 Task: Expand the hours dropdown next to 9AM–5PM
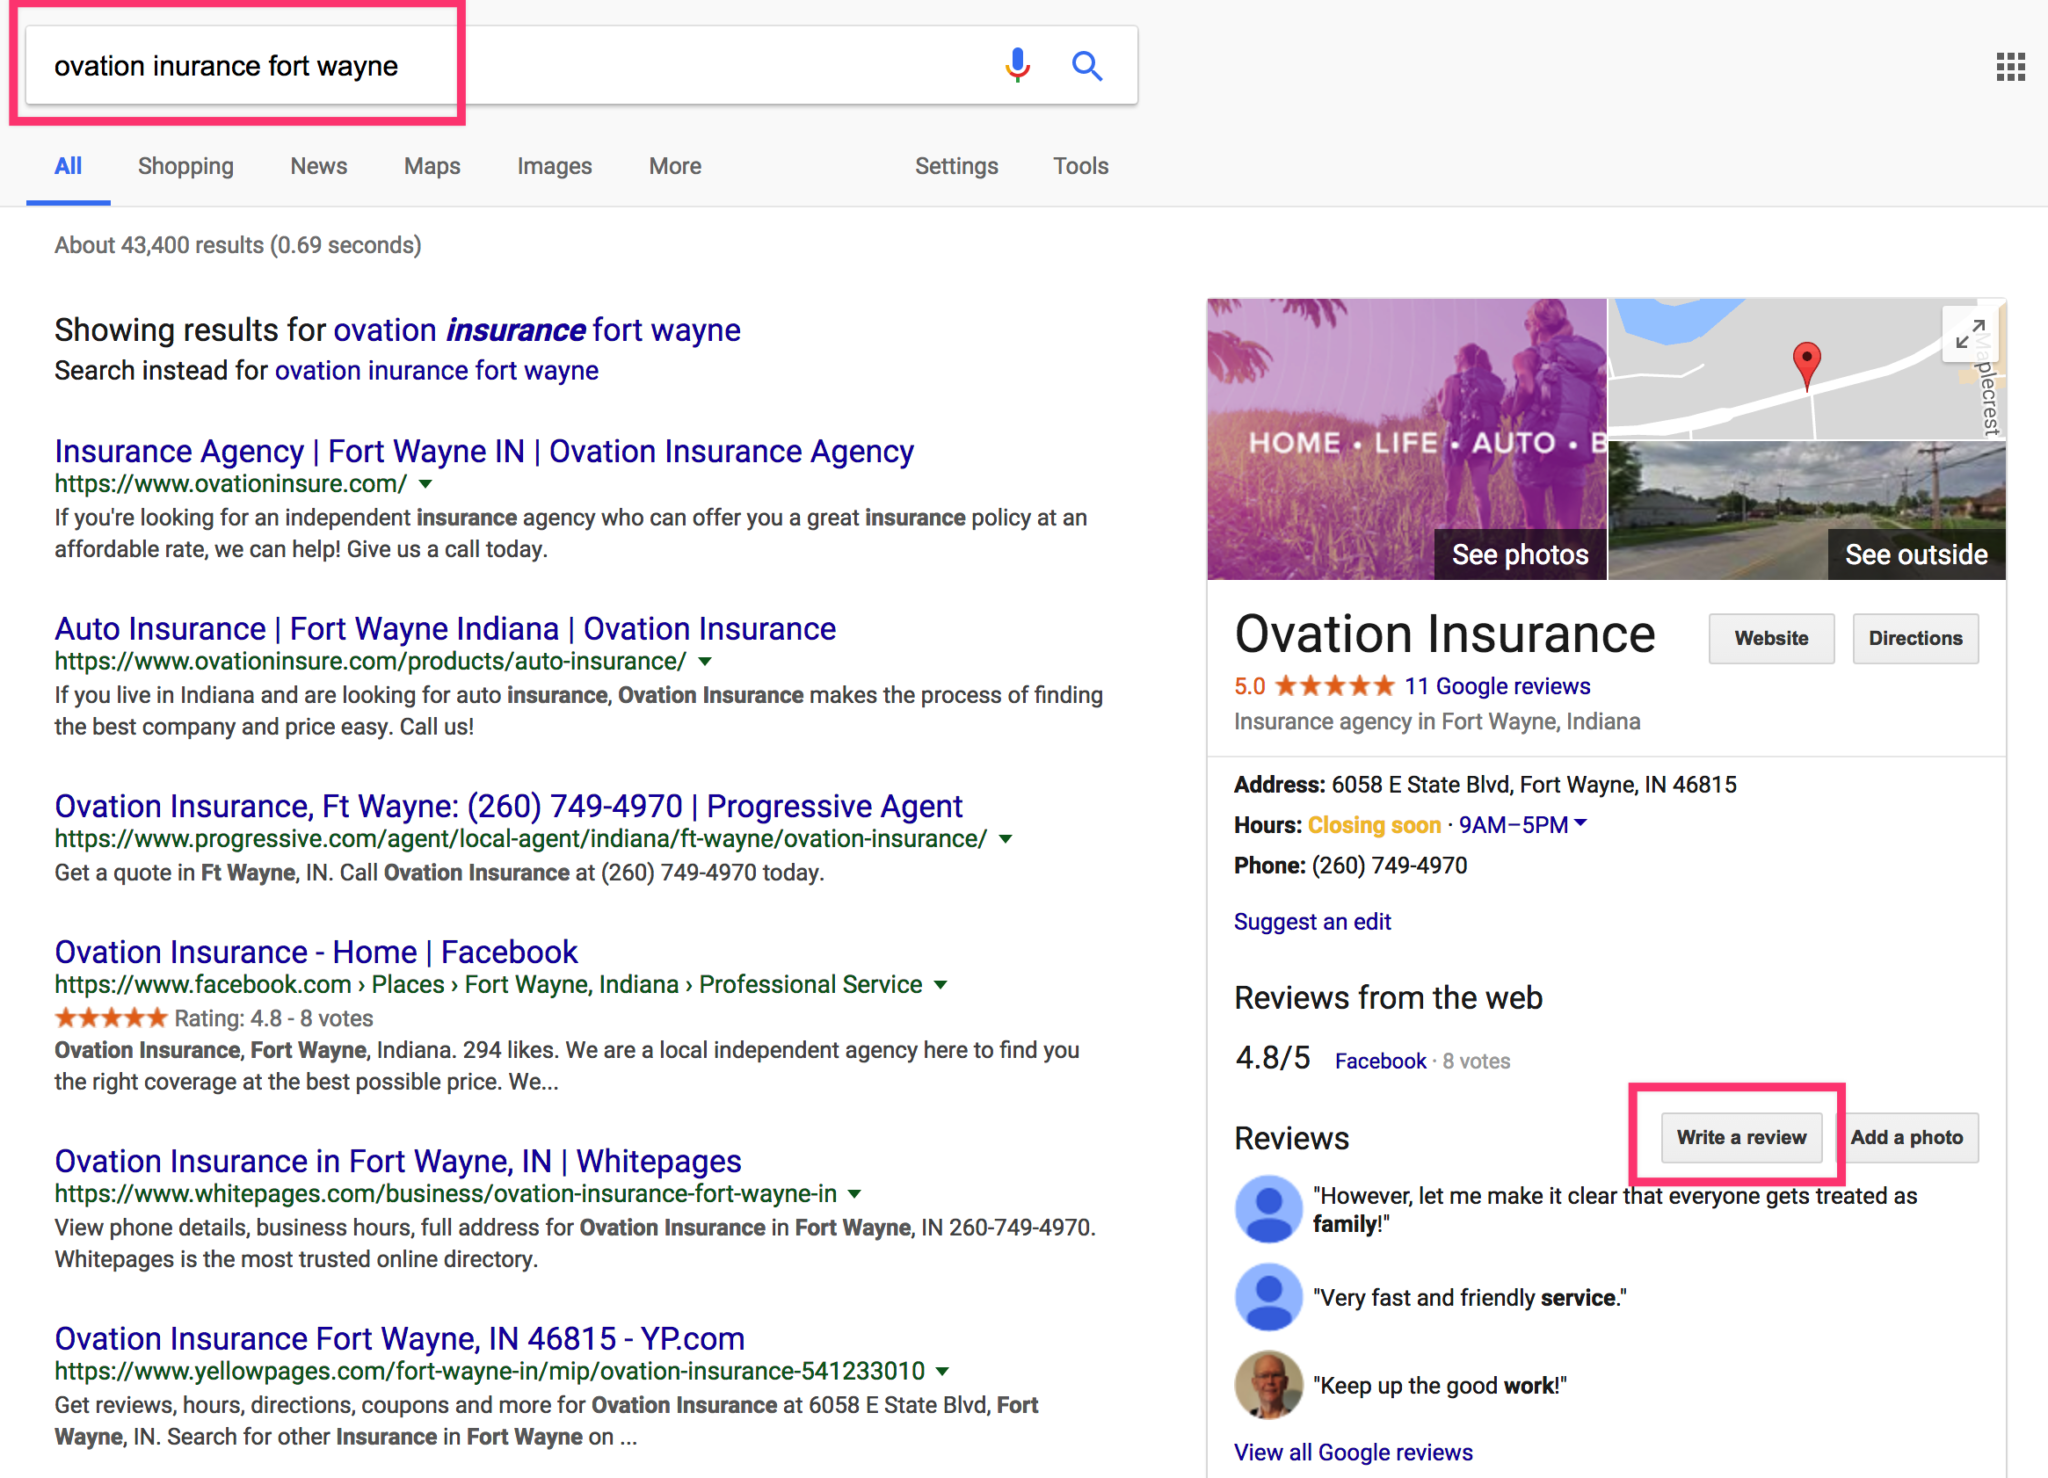click(x=1581, y=824)
